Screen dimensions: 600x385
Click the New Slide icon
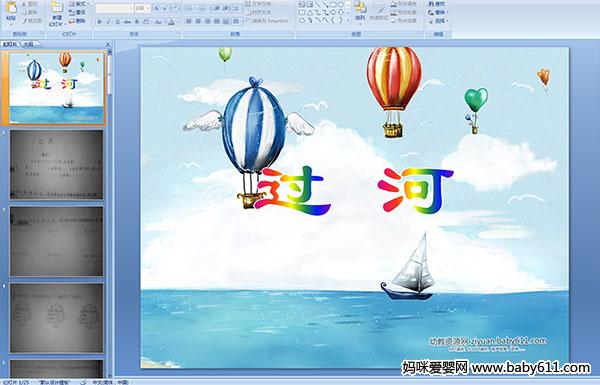57,8
